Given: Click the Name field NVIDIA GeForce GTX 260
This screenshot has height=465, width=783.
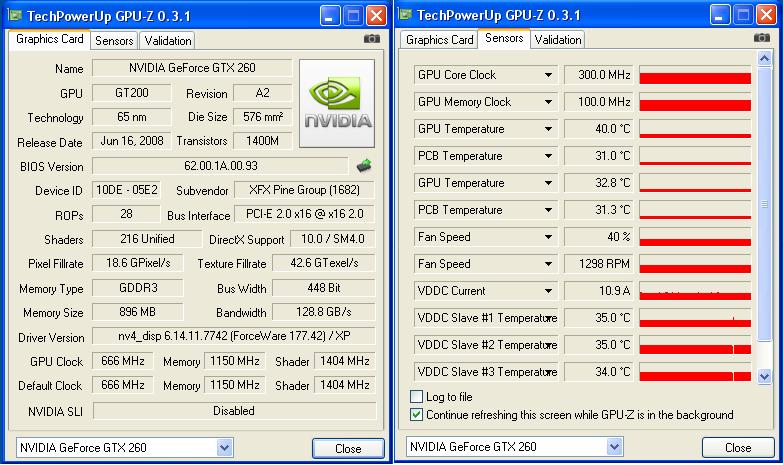Looking at the screenshot, I should tap(192, 68).
